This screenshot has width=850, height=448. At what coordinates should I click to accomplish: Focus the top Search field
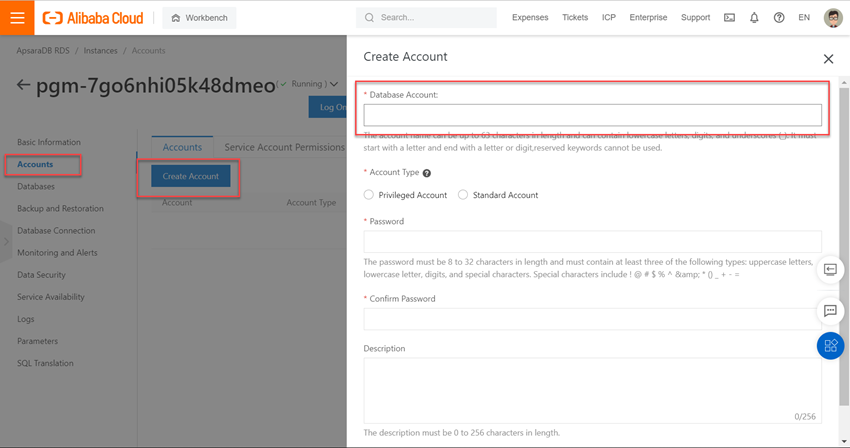(426, 18)
